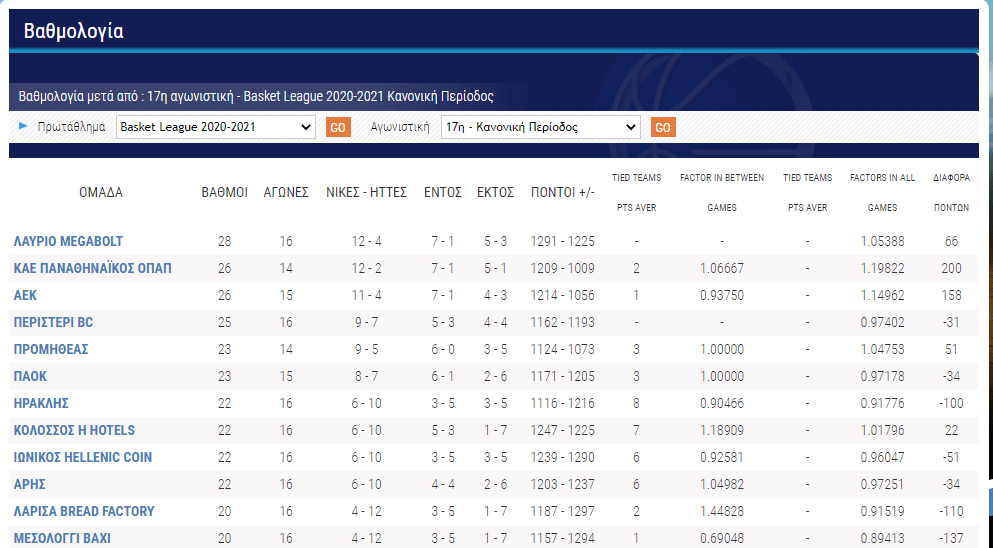Select ΗΡΑΚΛΗΣ in standings

(41, 403)
